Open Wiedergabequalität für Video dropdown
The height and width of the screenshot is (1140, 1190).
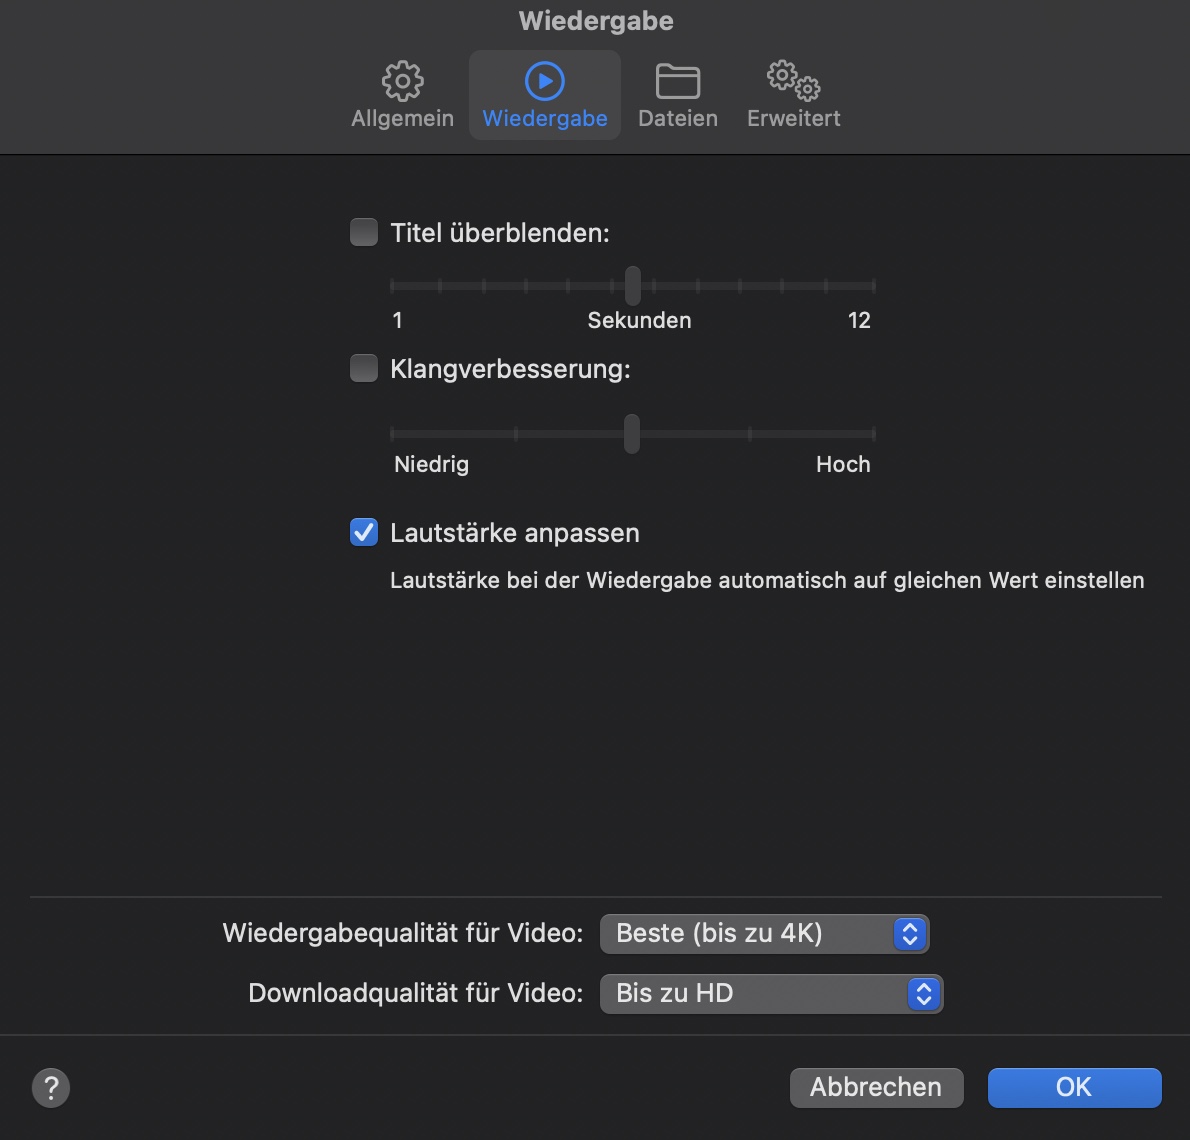764,934
